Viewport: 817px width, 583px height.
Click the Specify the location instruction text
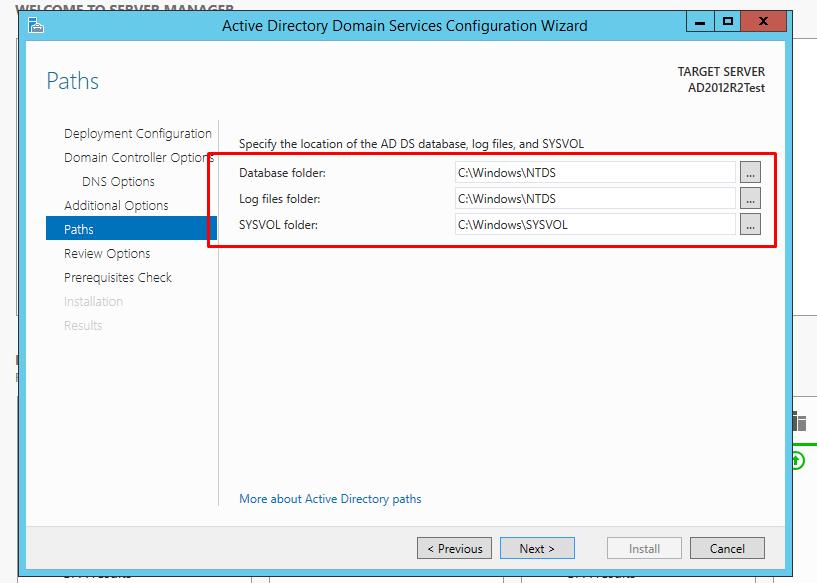tap(411, 144)
